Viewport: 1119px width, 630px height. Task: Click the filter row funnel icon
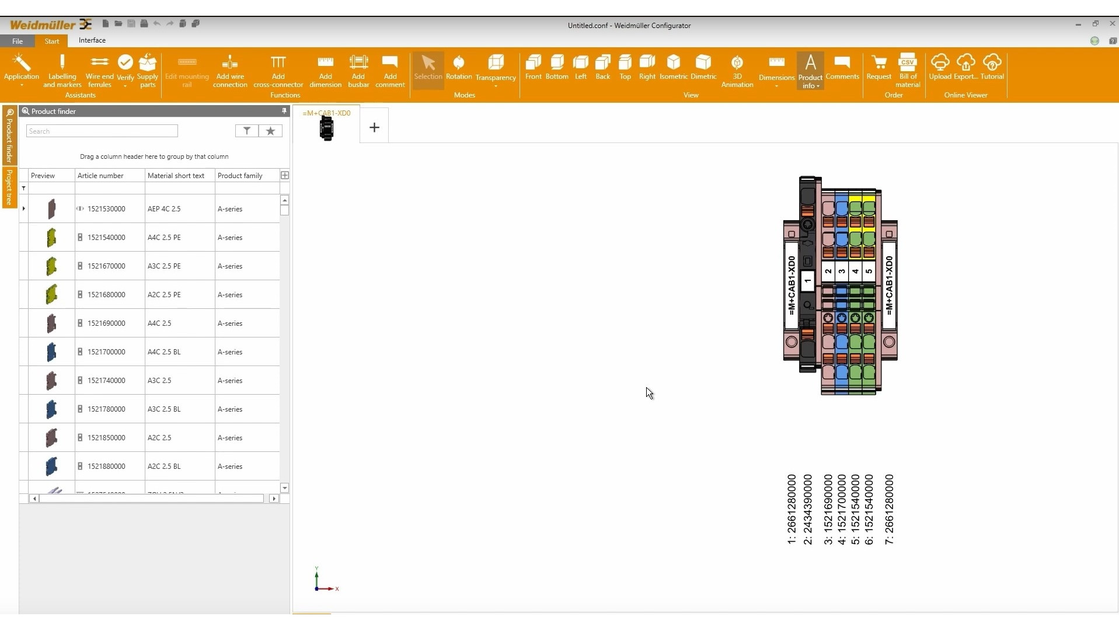click(x=24, y=188)
